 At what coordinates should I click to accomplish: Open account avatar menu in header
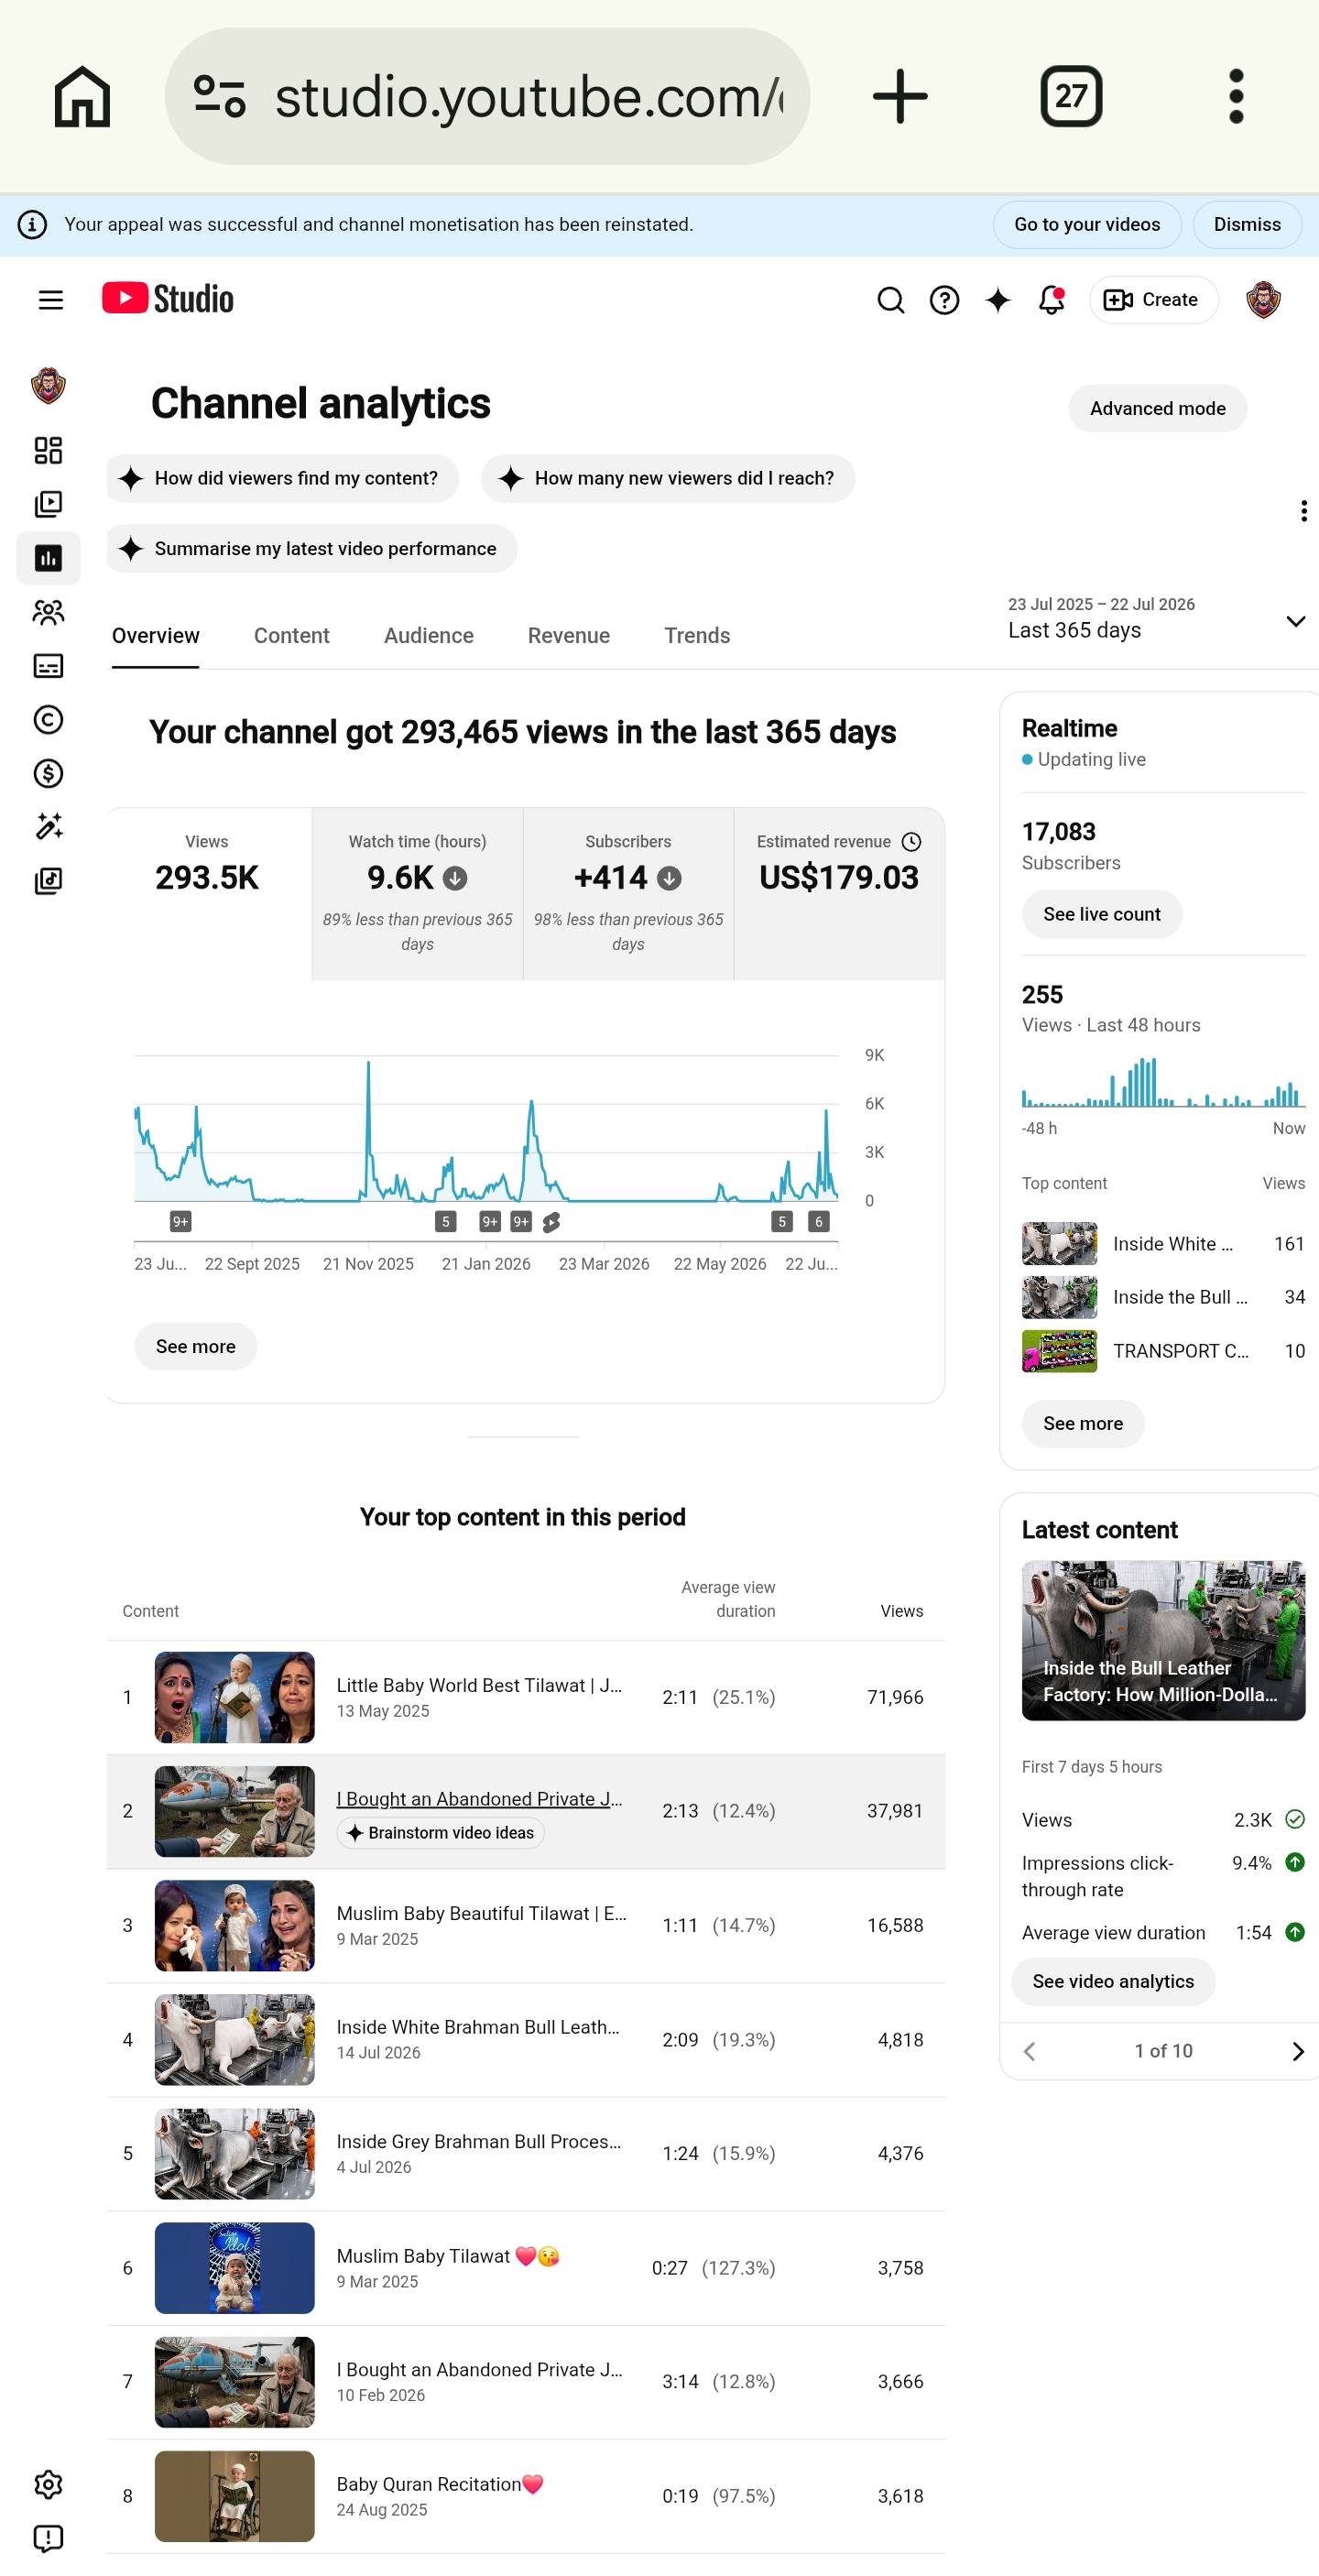coord(1263,300)
